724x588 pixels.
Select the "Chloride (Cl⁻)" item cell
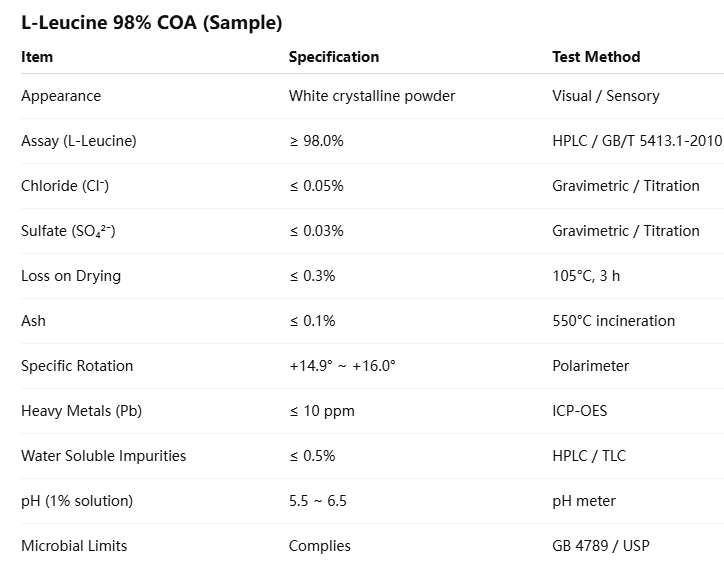tap(65, 186)
